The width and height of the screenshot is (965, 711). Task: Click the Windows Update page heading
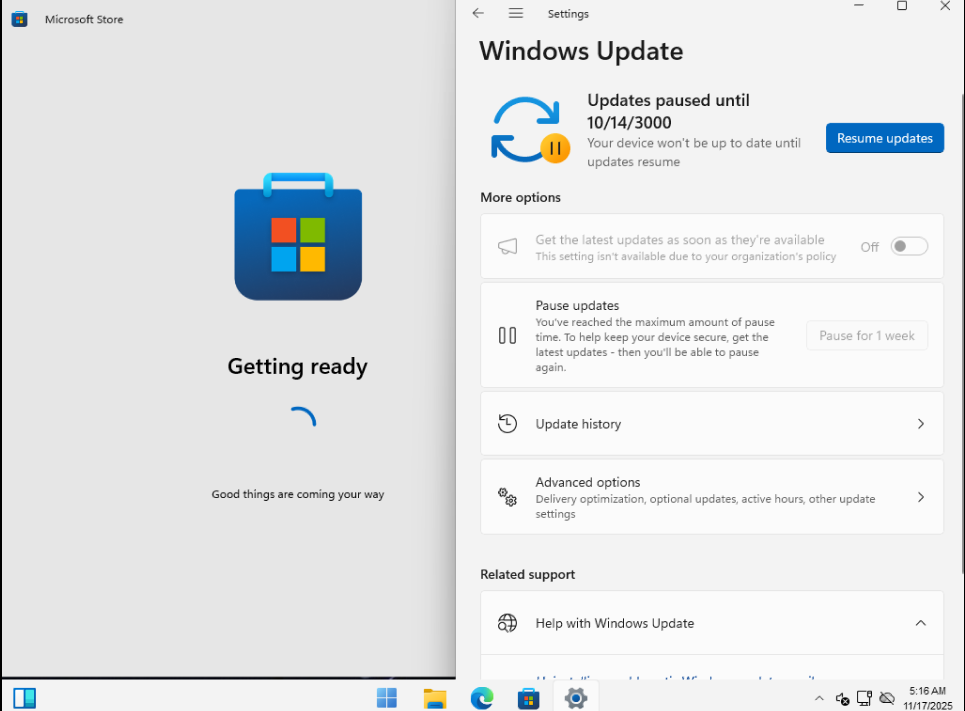point(581,51)
